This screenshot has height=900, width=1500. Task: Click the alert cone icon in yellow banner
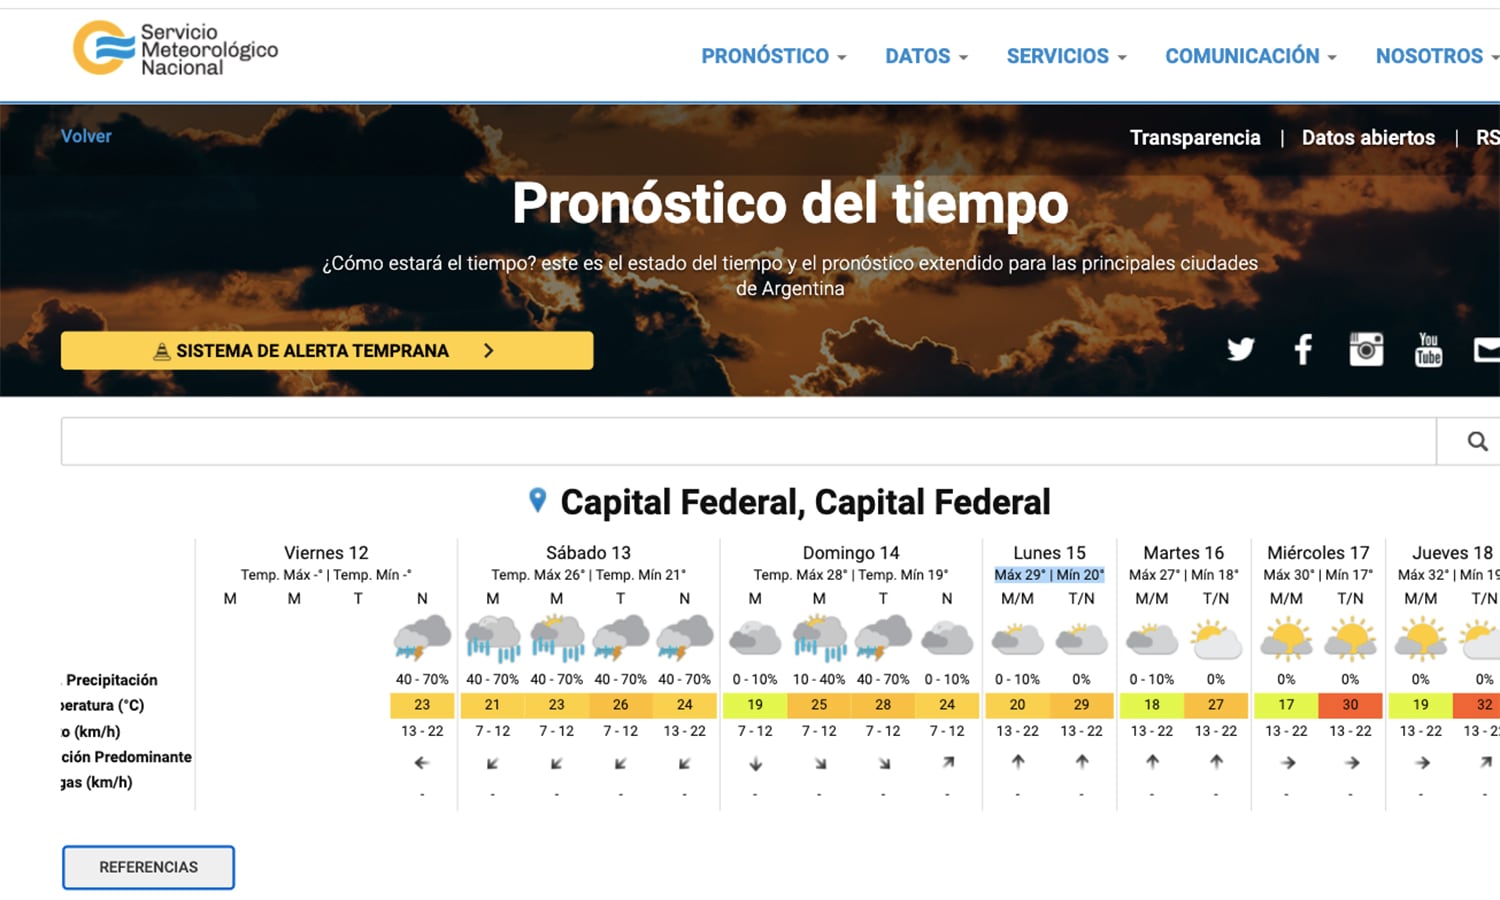[161, 351]
